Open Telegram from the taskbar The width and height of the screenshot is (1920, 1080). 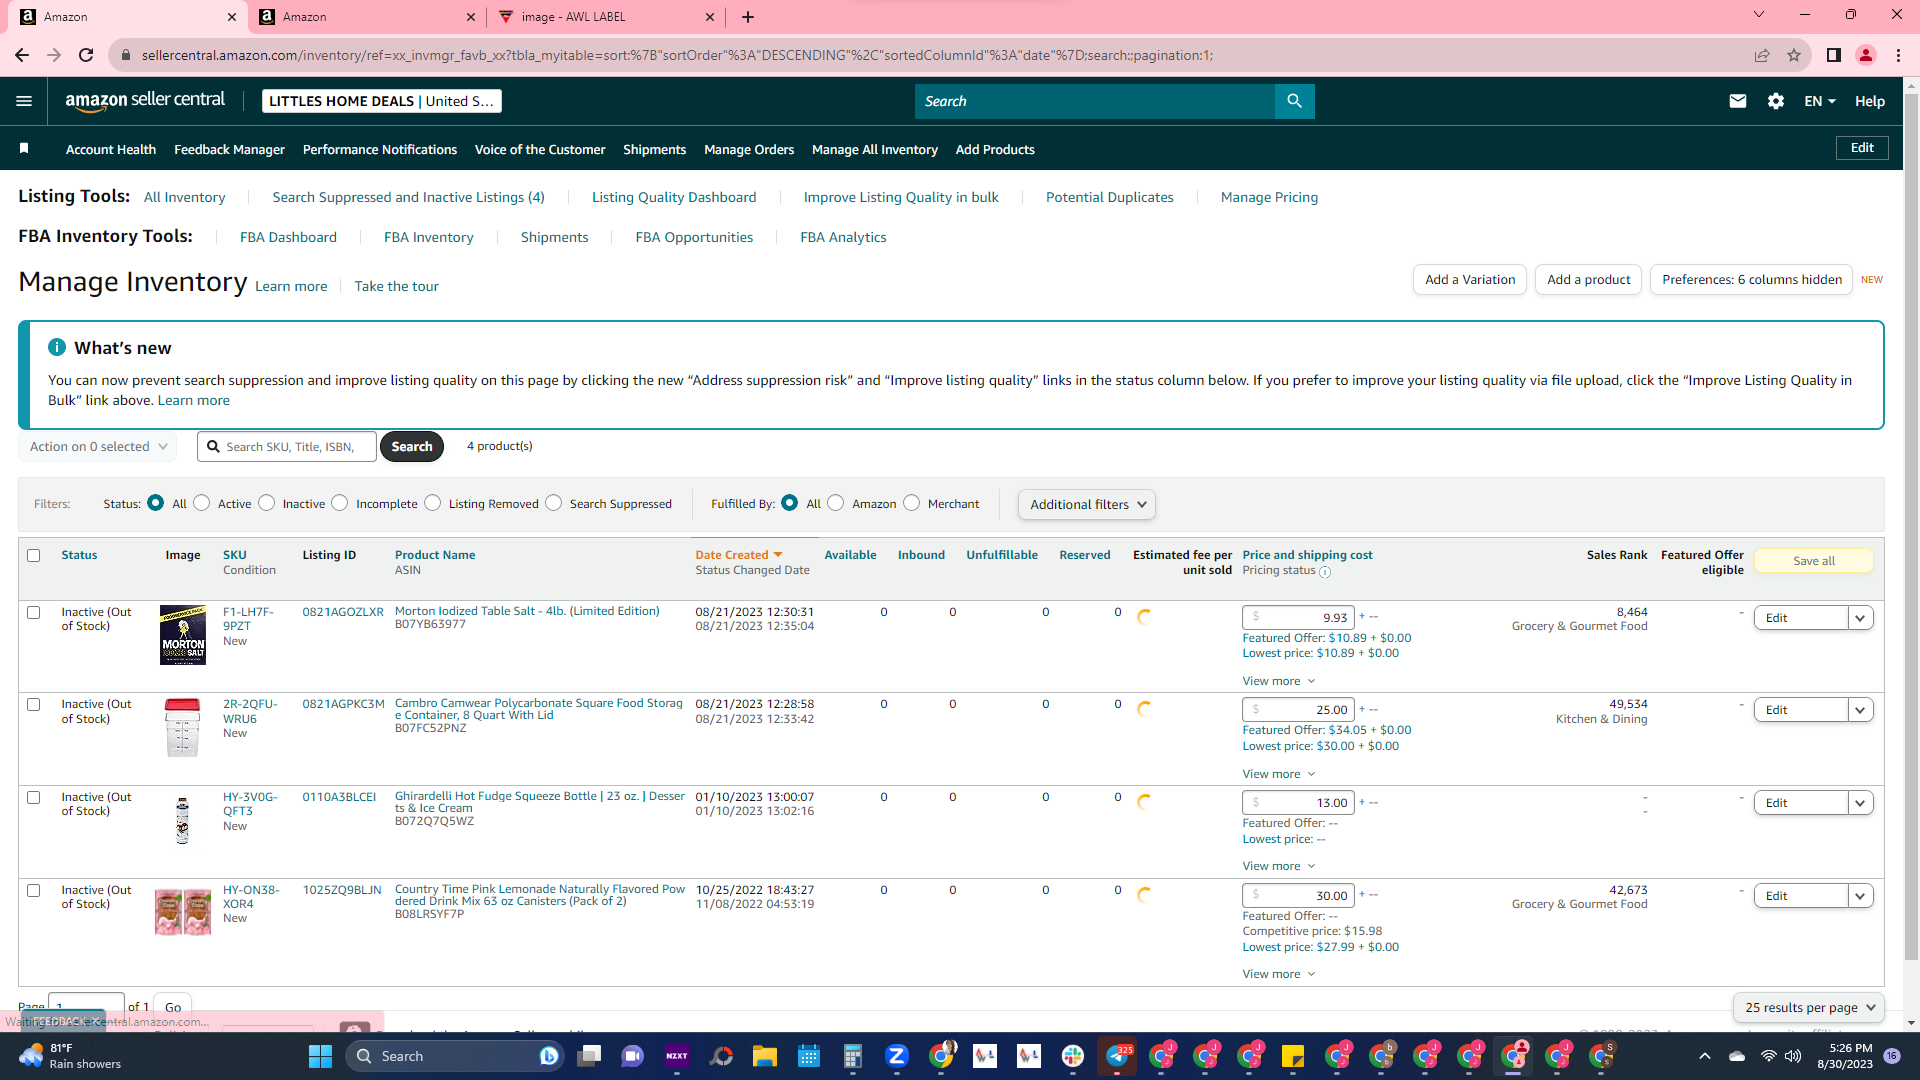1117,1056
